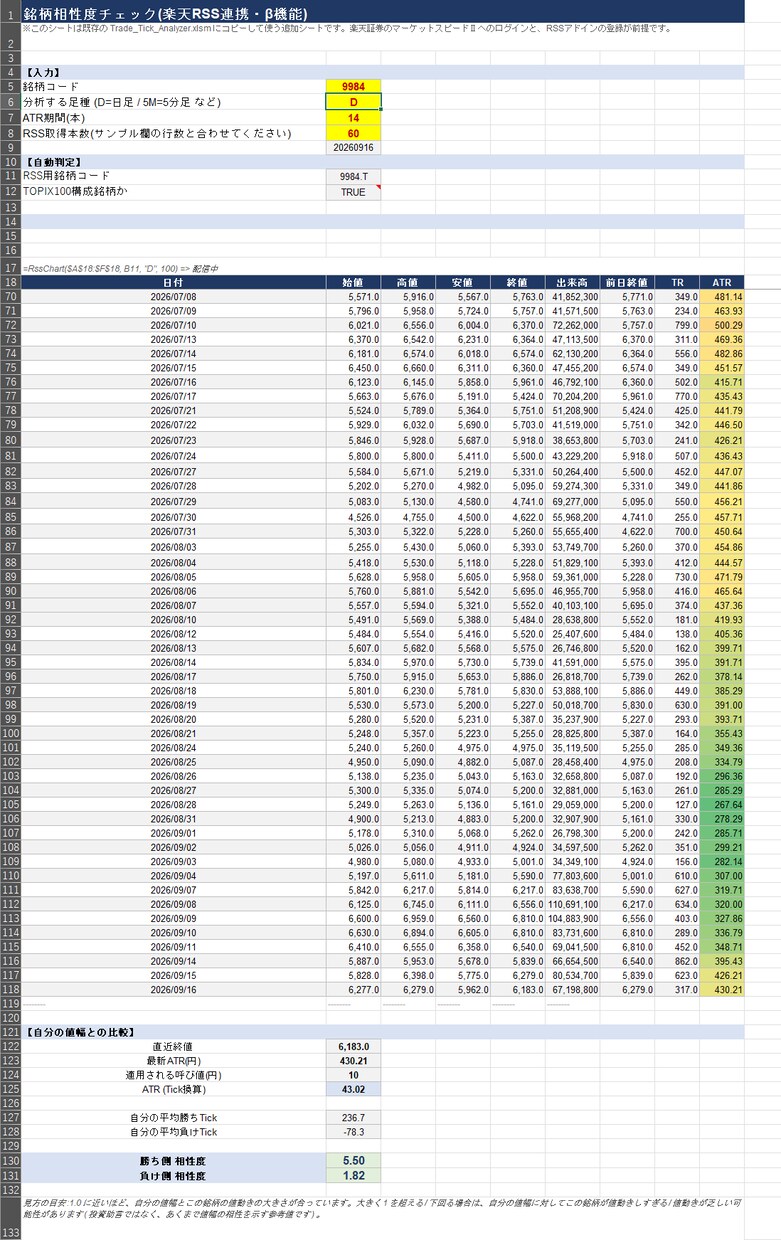The image size is (781, 1240).
Task: Select the cell showing 20260916
Action: (x=353, y=147)
